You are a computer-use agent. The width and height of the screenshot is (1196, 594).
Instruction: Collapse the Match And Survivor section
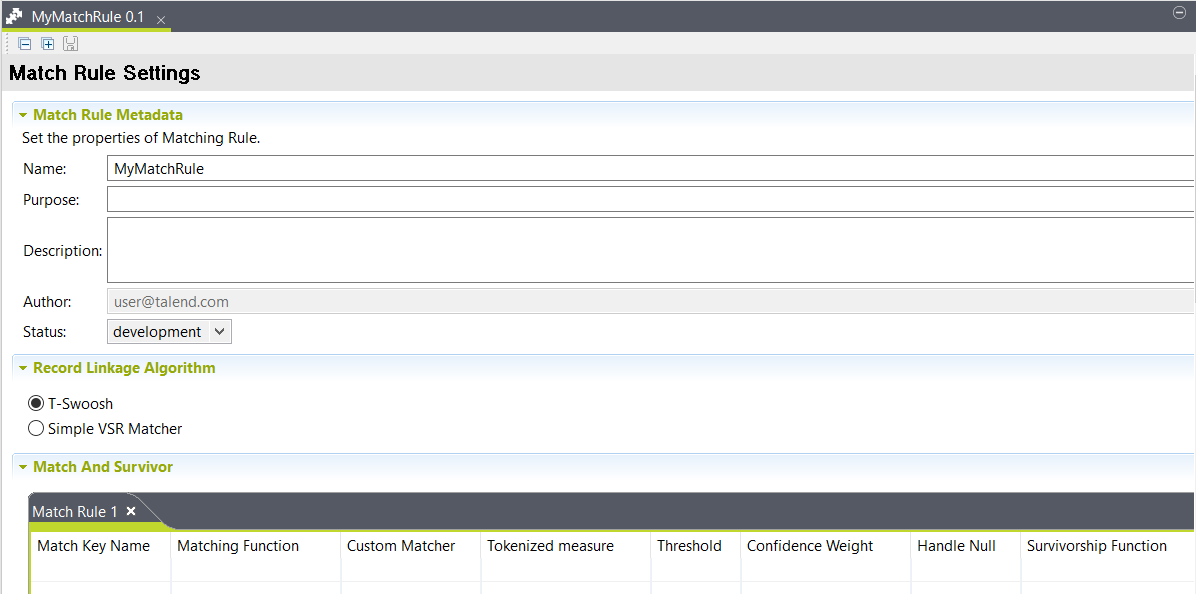click(23, 467)
